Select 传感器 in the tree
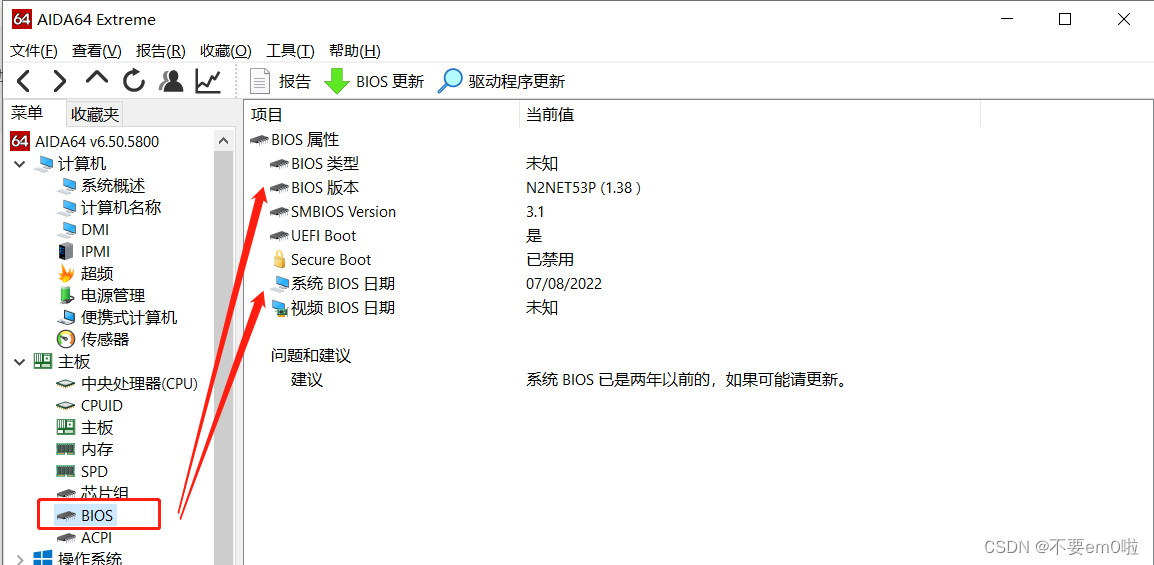This screenshot has height=565, width=1154. [93, 339]
